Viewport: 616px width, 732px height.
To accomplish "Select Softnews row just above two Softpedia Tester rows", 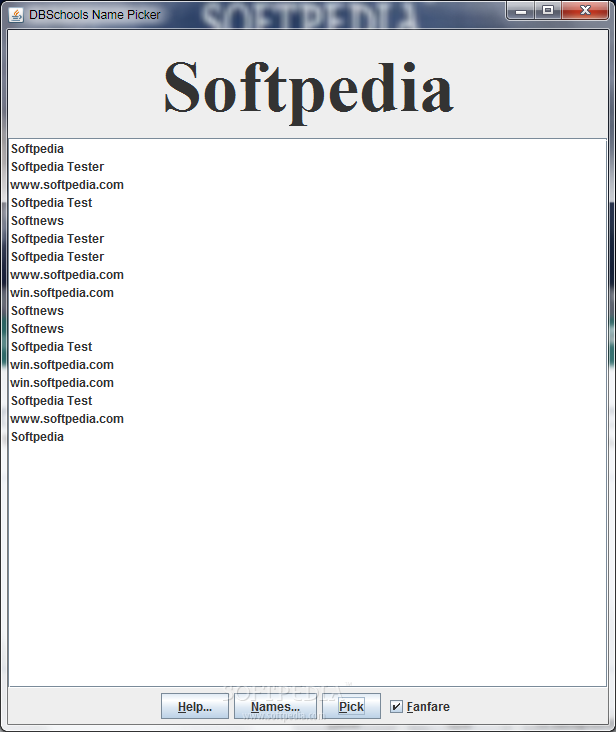I will coord(308,221).
